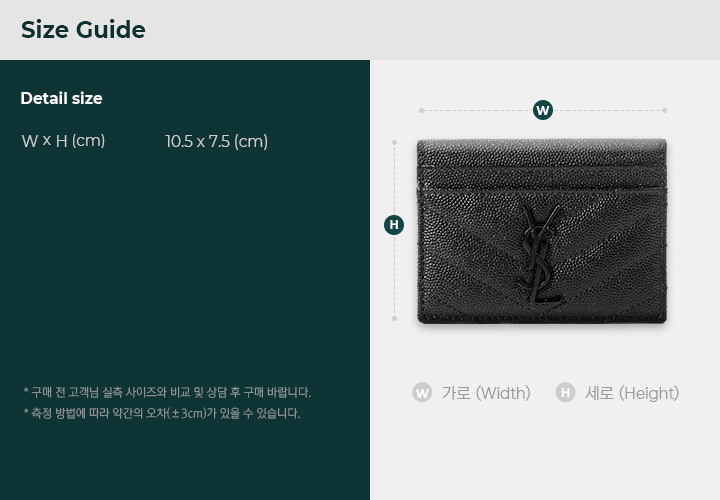Click the note about comparing measured size
The image size is (720, 500).
click(167, 393)
